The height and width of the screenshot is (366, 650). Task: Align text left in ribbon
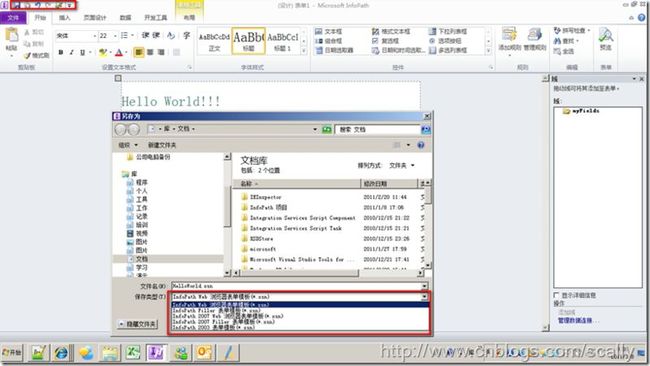(x=138, y=52)
